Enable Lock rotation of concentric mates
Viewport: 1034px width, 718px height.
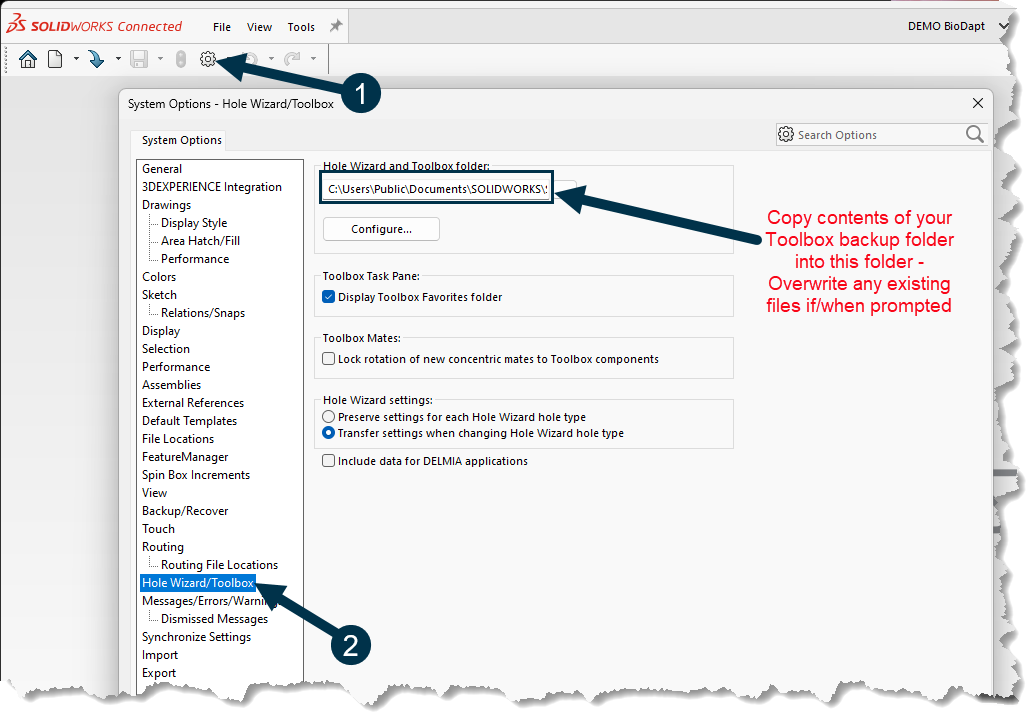pyautogui.click(x=328, y=359)
